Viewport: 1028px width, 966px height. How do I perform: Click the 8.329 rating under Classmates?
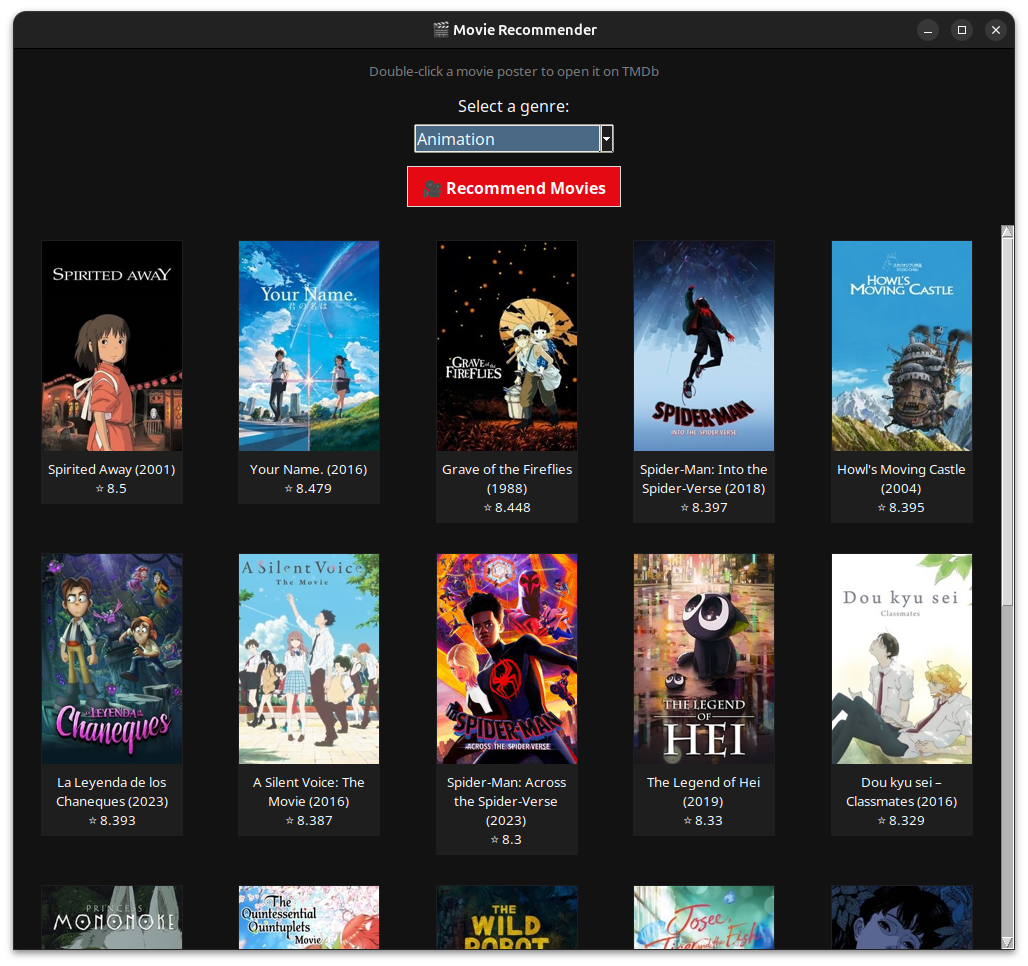(901, 820)
